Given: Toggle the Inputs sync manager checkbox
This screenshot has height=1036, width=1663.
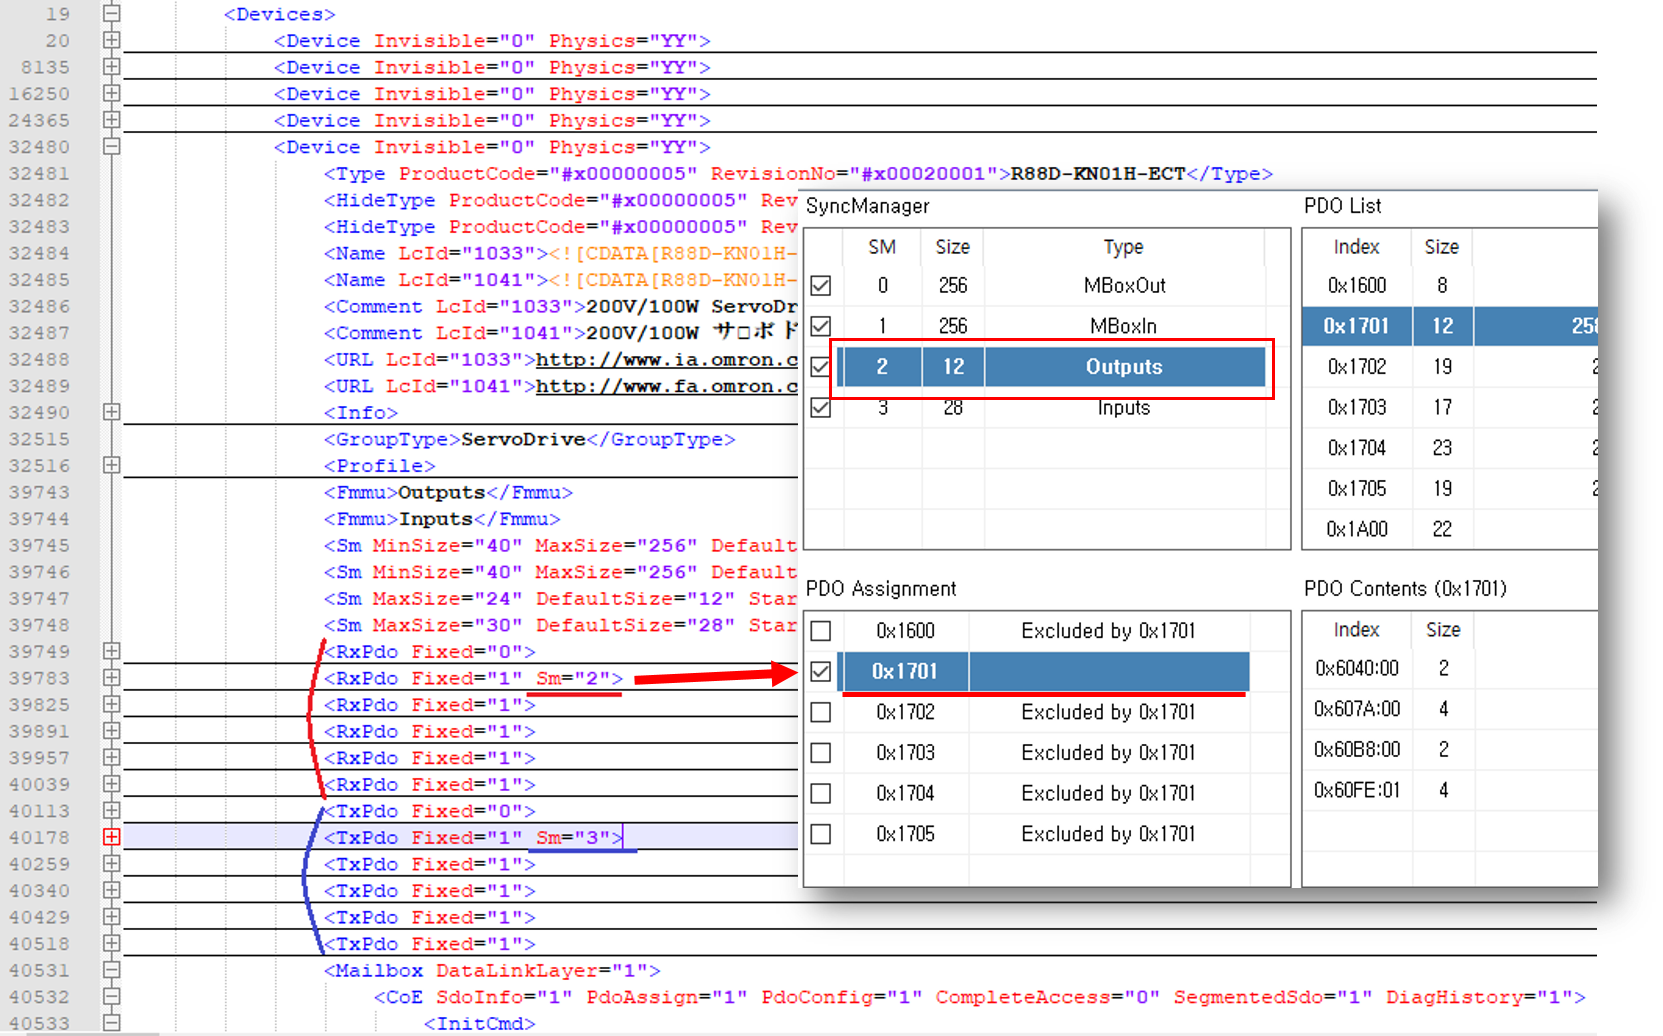Looking at the screenshot, I should [x=821, y=408].
